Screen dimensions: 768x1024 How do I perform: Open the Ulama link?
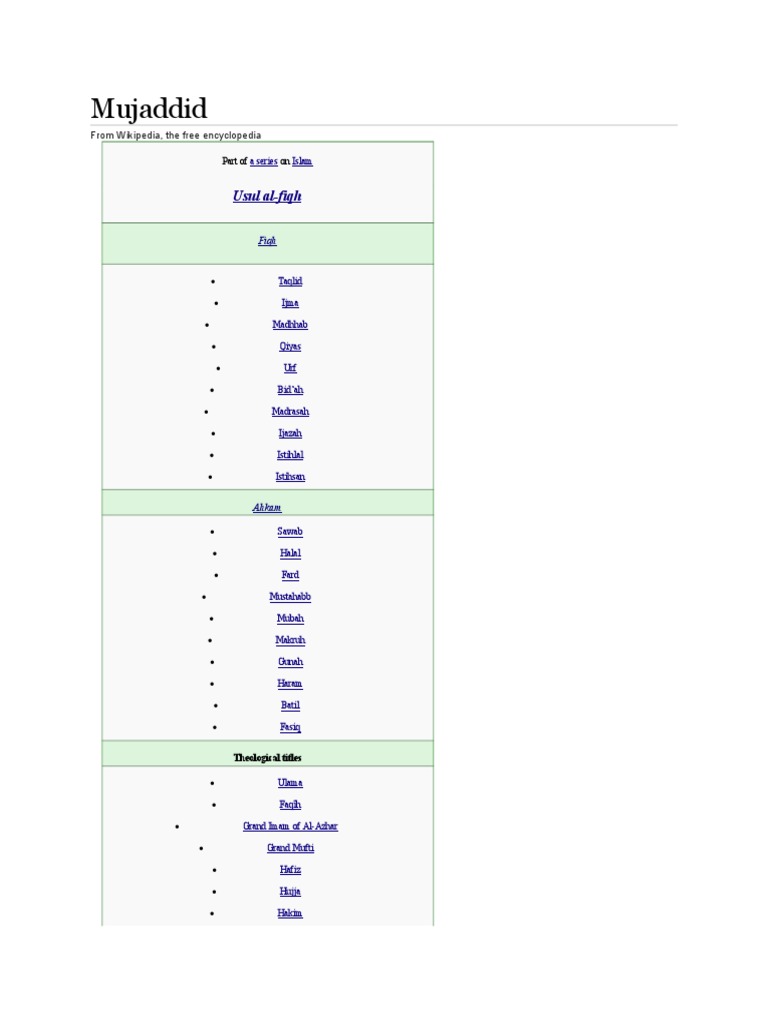tap(290, 783)
